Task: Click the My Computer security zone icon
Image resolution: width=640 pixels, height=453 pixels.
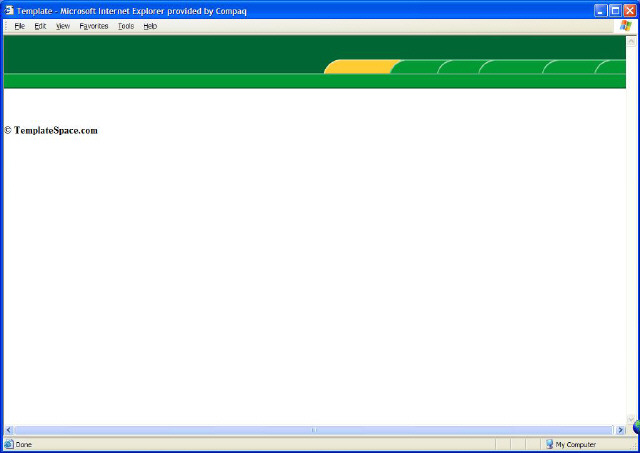Action: tap(550, 444)
